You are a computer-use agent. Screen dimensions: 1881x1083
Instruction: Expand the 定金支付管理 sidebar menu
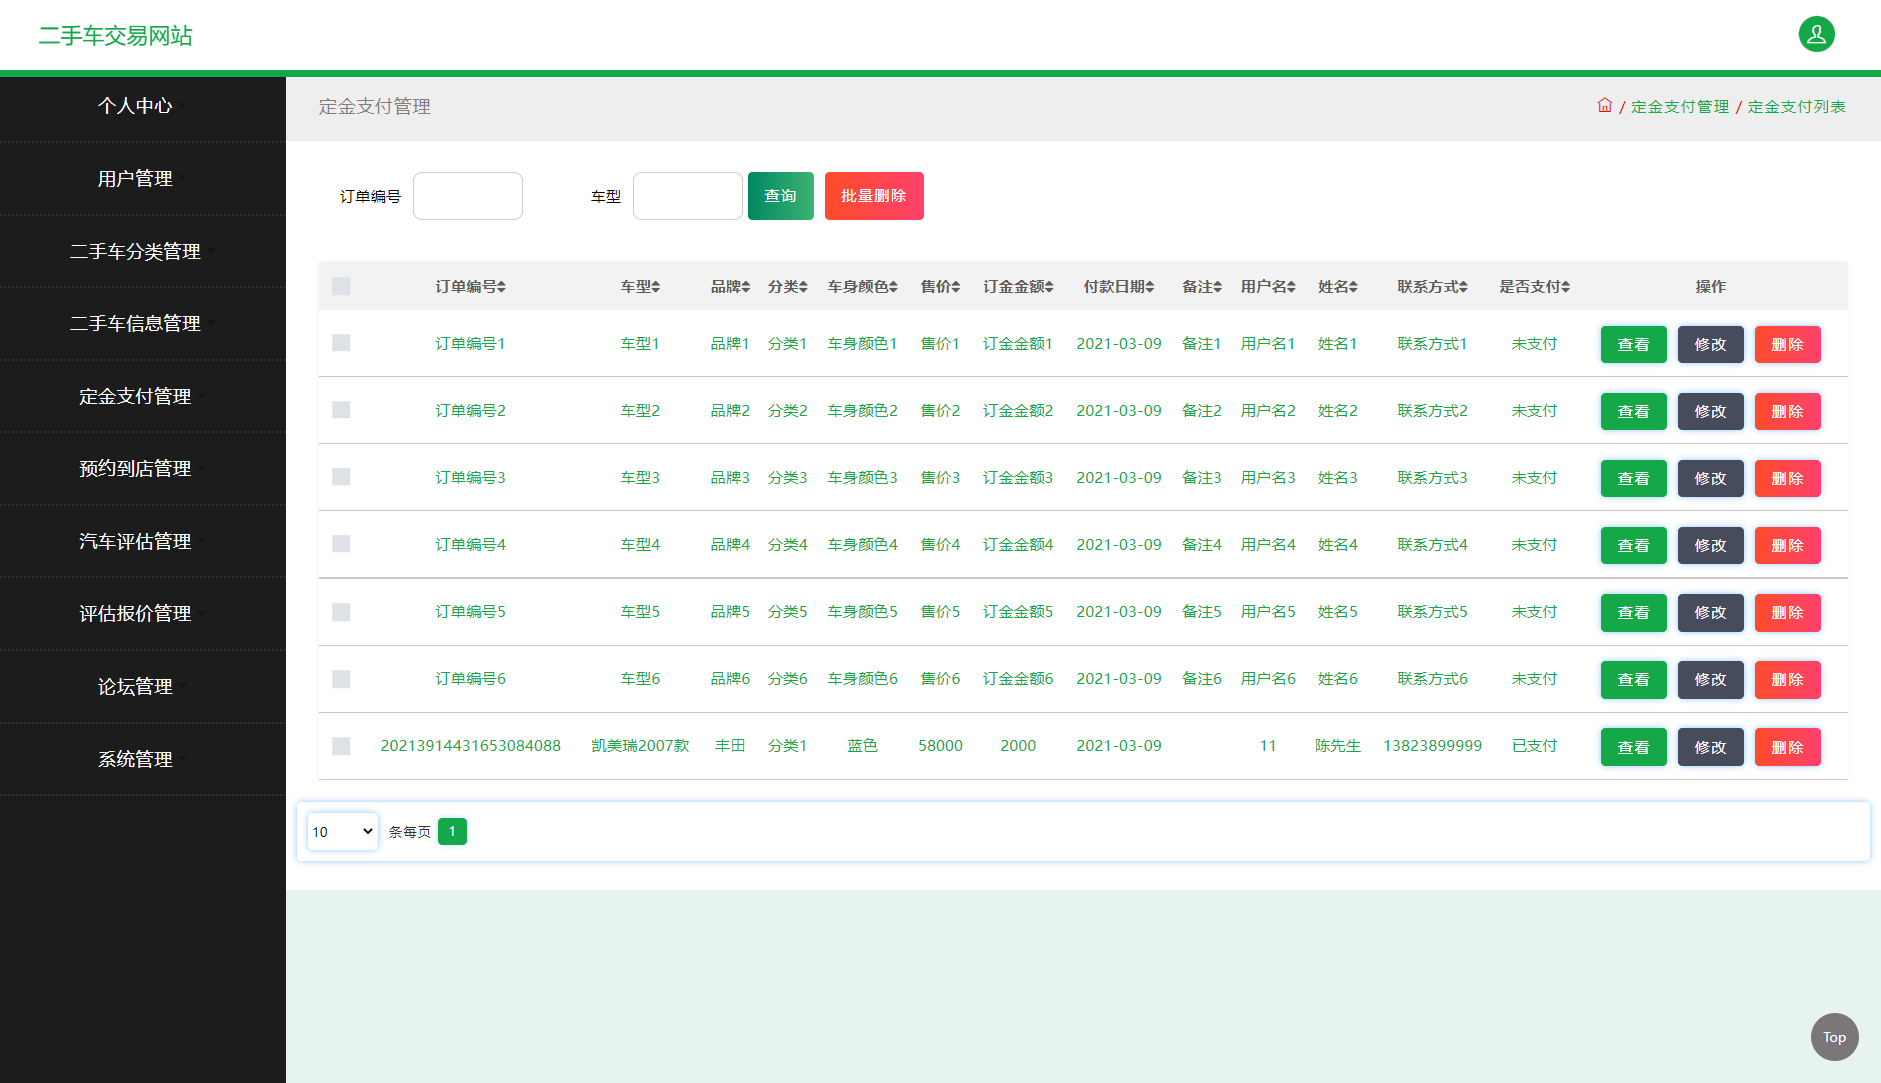point(142,396)
